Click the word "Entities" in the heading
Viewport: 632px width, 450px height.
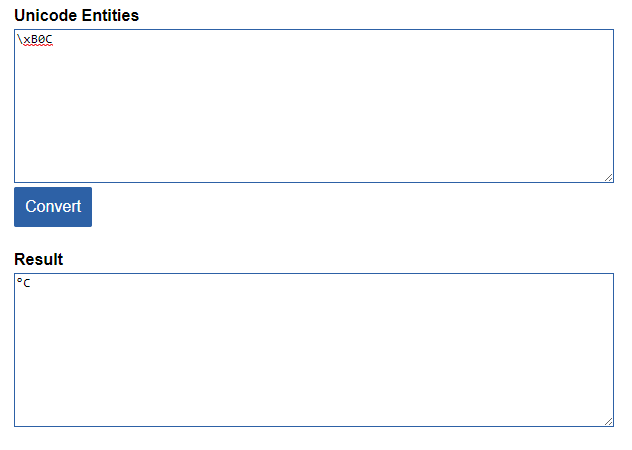click(109, 16)
